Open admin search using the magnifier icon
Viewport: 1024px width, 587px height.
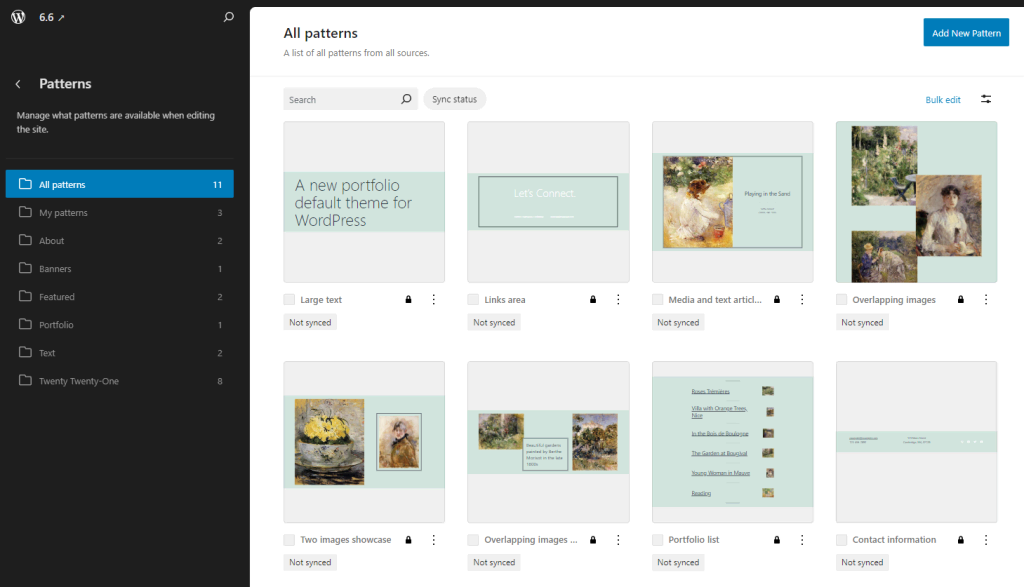228,16
